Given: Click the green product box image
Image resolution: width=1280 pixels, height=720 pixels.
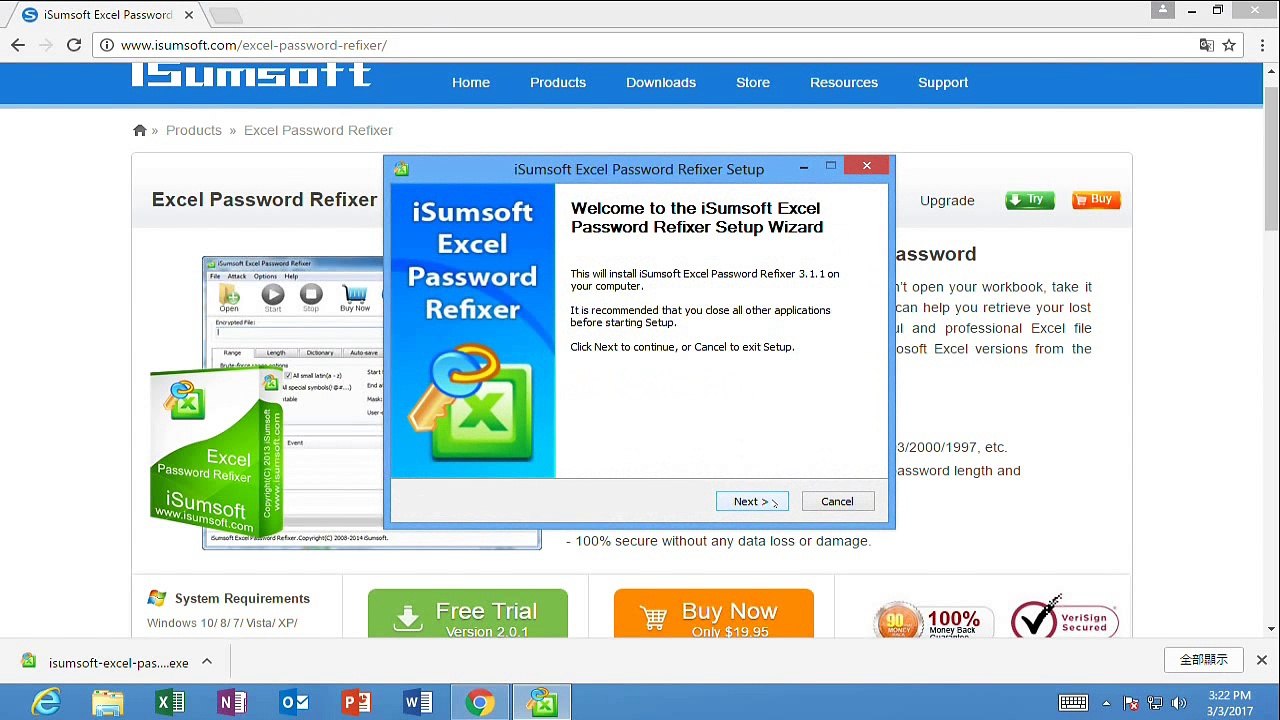Looking at the screenshot, I should point(216,452).
